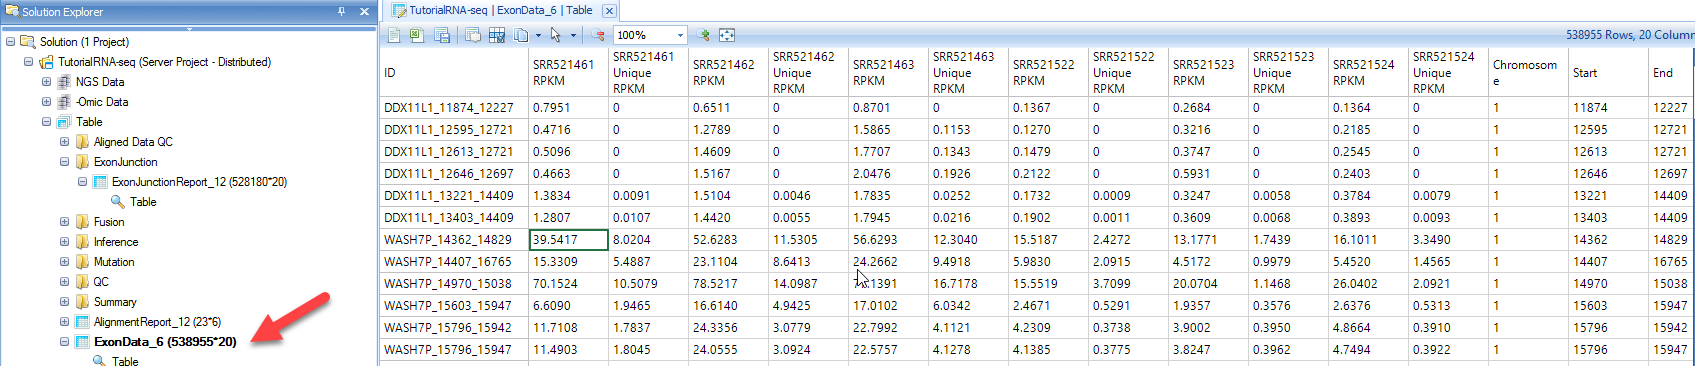Screen dimensions: 1695x366
Task: Click the SRR521524 RPKM column header
Action: pos(1368,72)
